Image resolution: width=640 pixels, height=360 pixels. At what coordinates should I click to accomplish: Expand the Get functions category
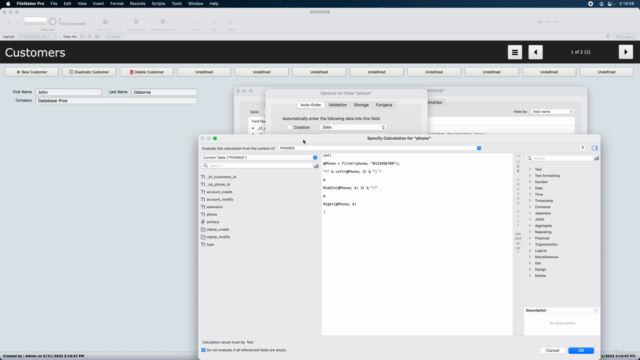click(x=530, y=263)
